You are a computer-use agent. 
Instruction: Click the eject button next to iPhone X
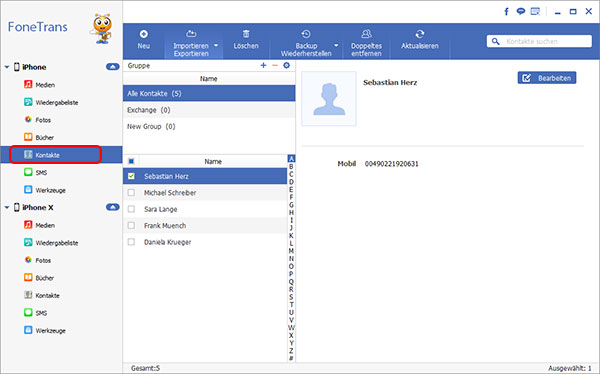click(112, 207)
